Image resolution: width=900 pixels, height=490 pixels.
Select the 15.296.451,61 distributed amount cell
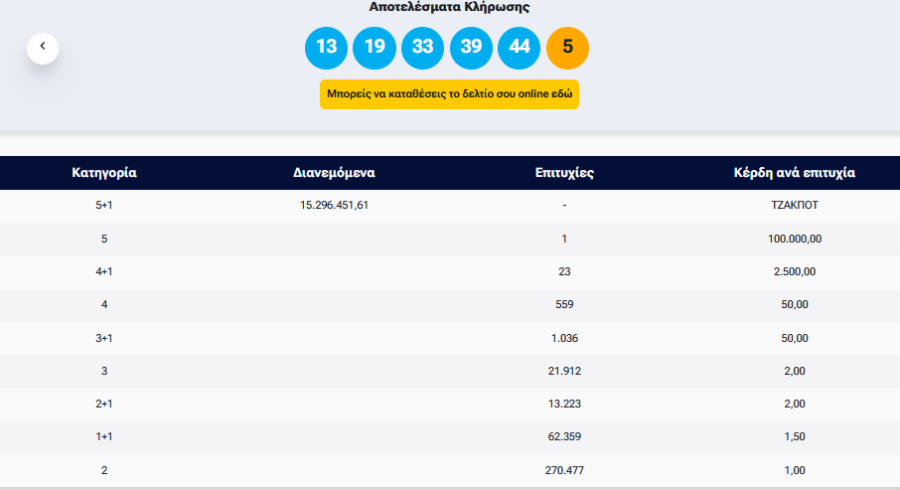tap(334, 205)
